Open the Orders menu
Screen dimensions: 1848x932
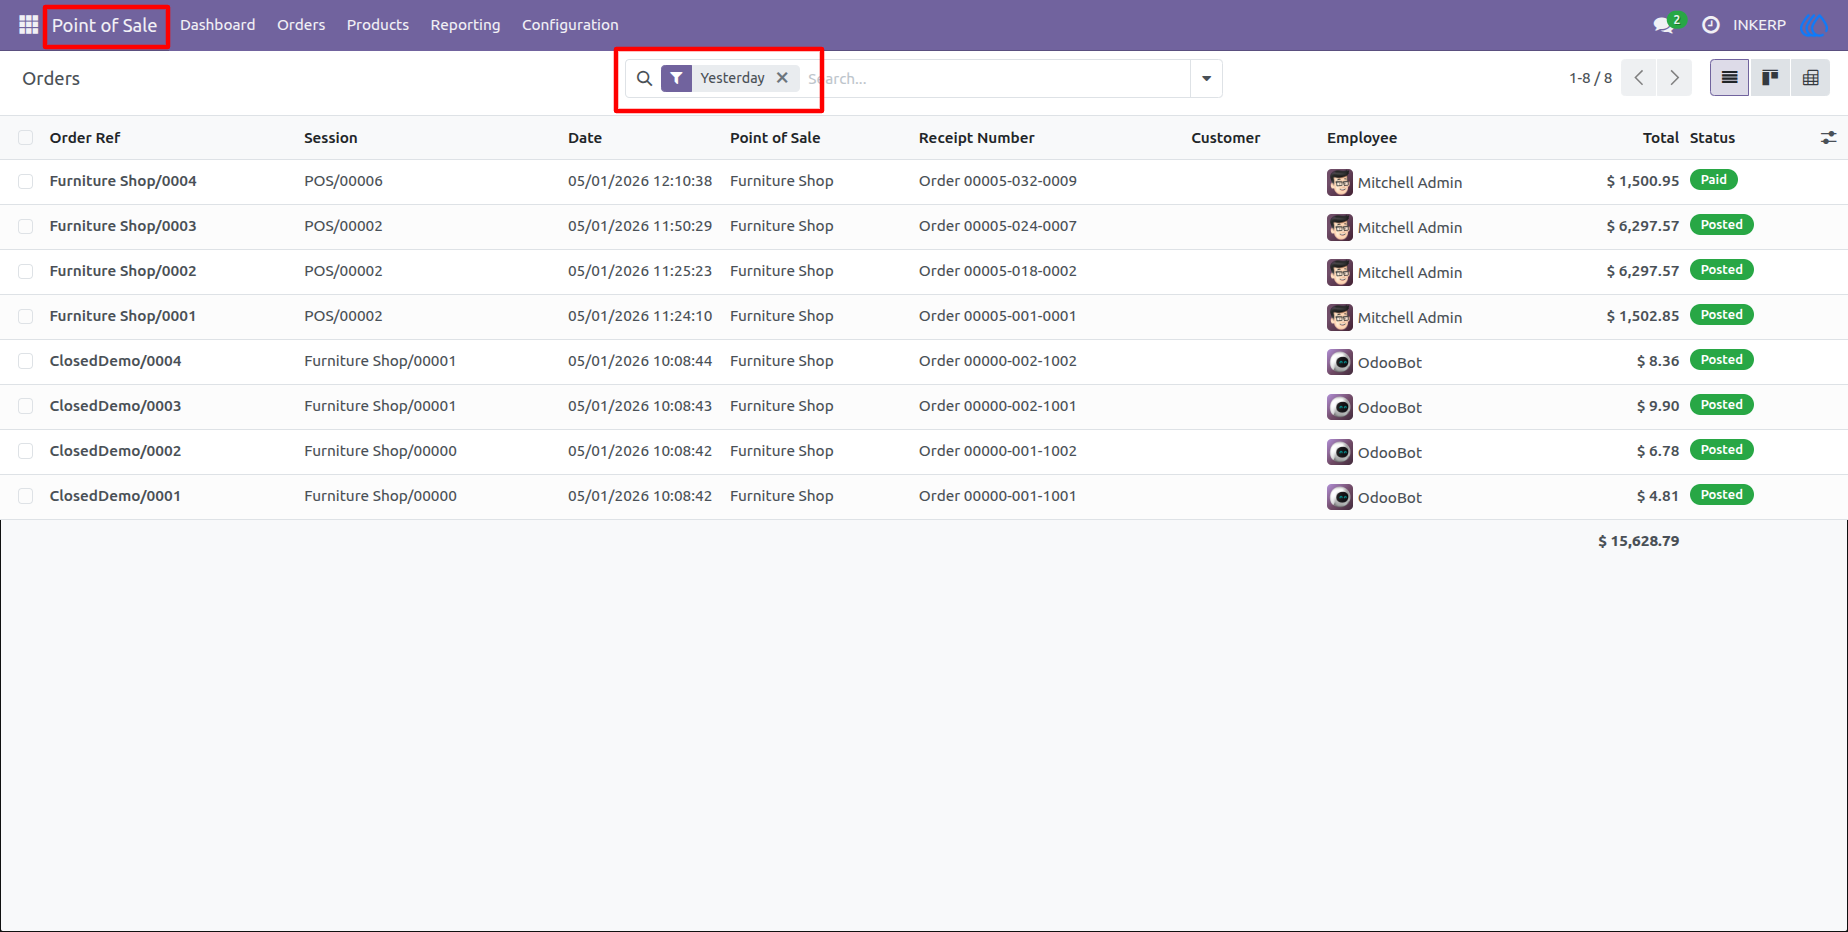pyautogui.click(x=301, y=25)
